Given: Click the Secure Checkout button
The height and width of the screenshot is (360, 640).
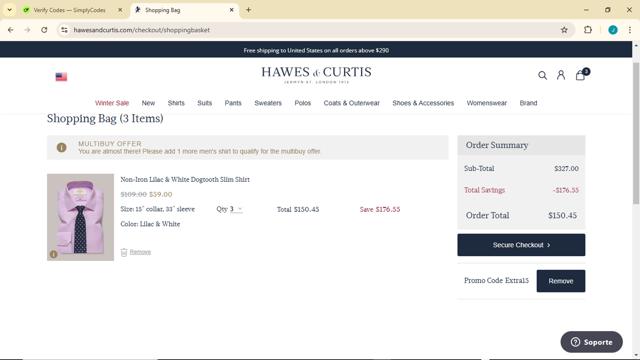Looking at the screenshot, I should (x=521, y=245).
